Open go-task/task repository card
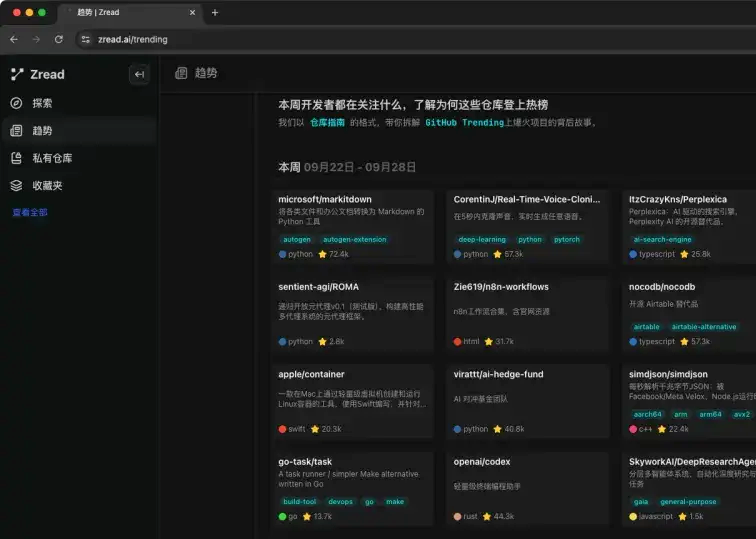Screen dimensions: 756x539 tap(352, 489)
